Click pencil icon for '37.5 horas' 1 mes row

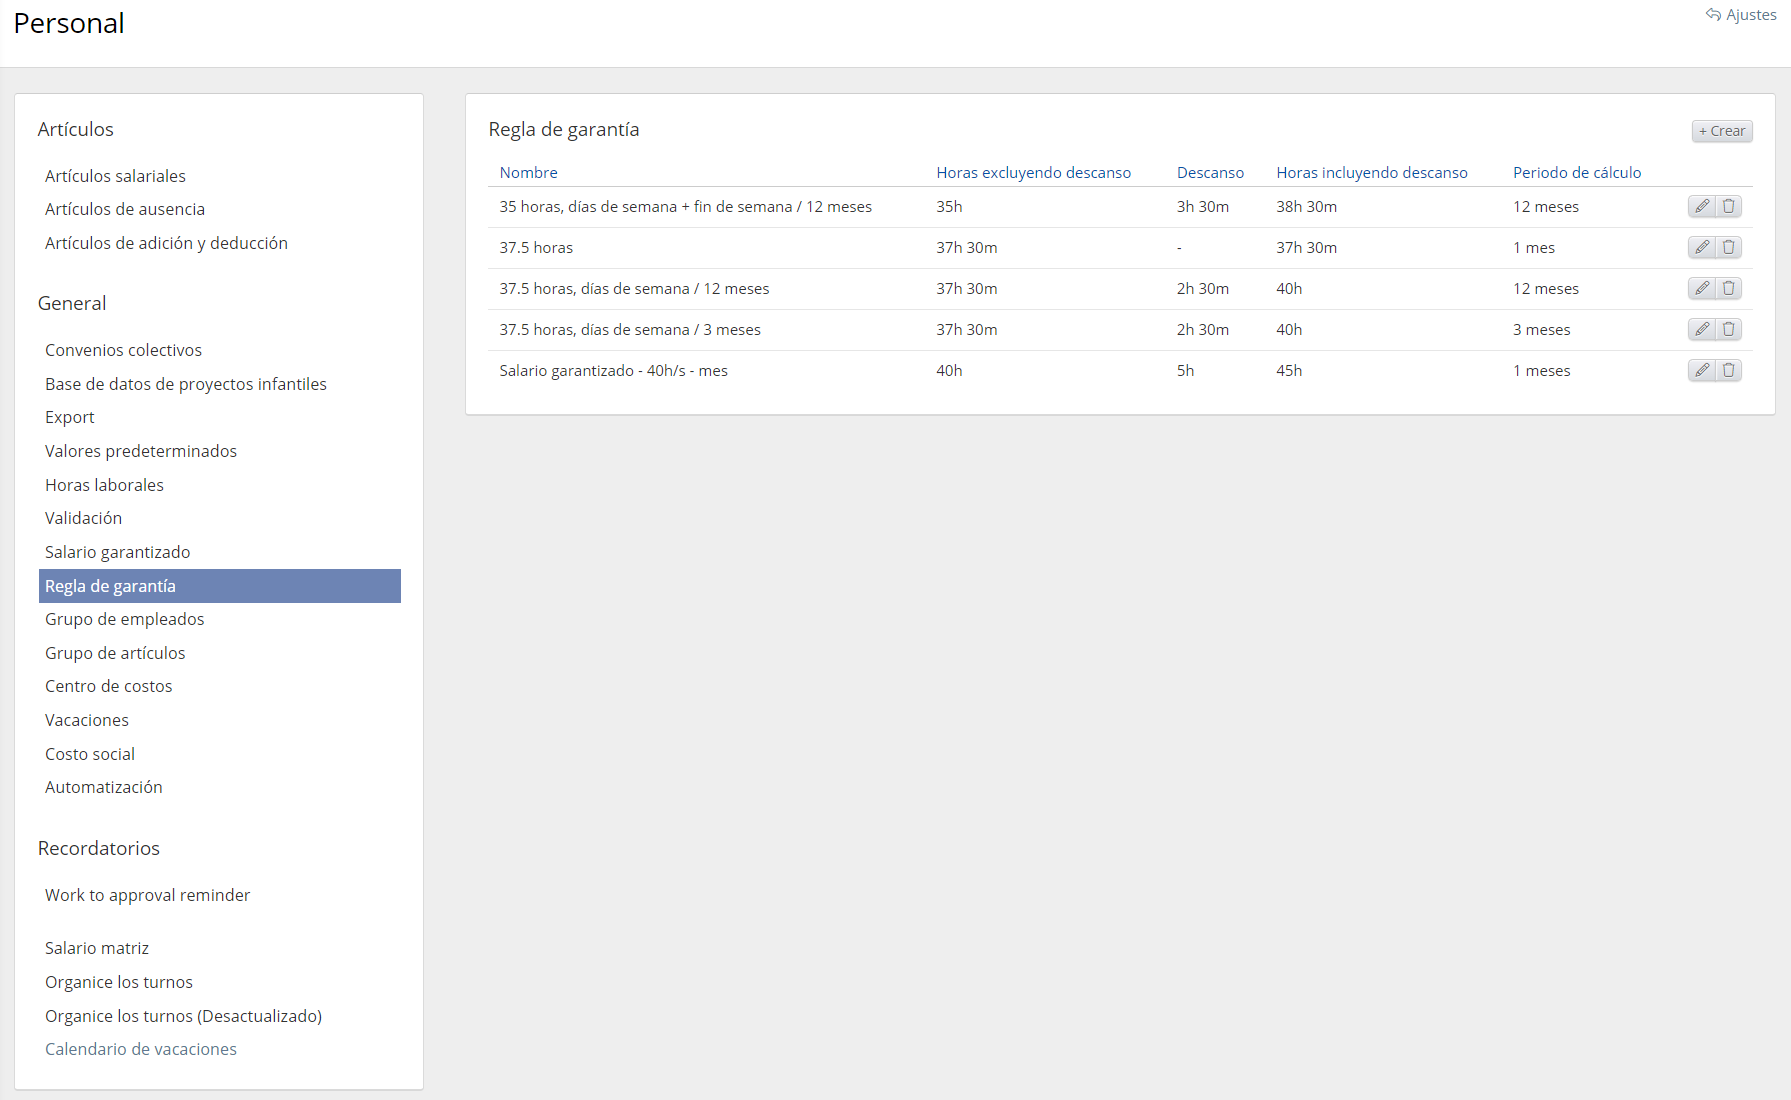(1701, 247)
